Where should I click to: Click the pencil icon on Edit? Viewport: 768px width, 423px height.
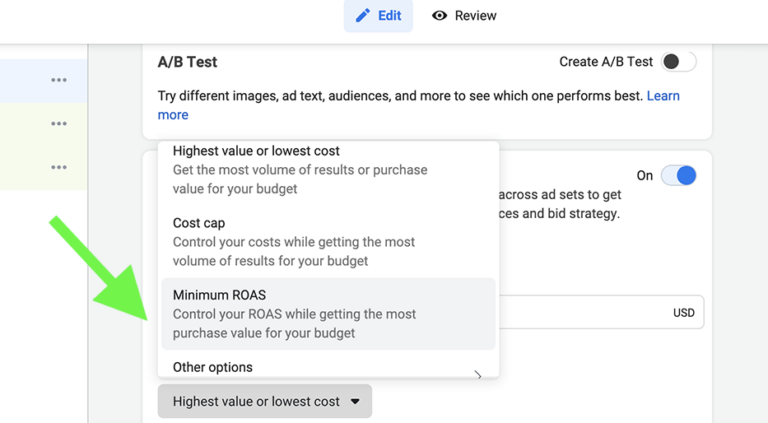point(362,16)
